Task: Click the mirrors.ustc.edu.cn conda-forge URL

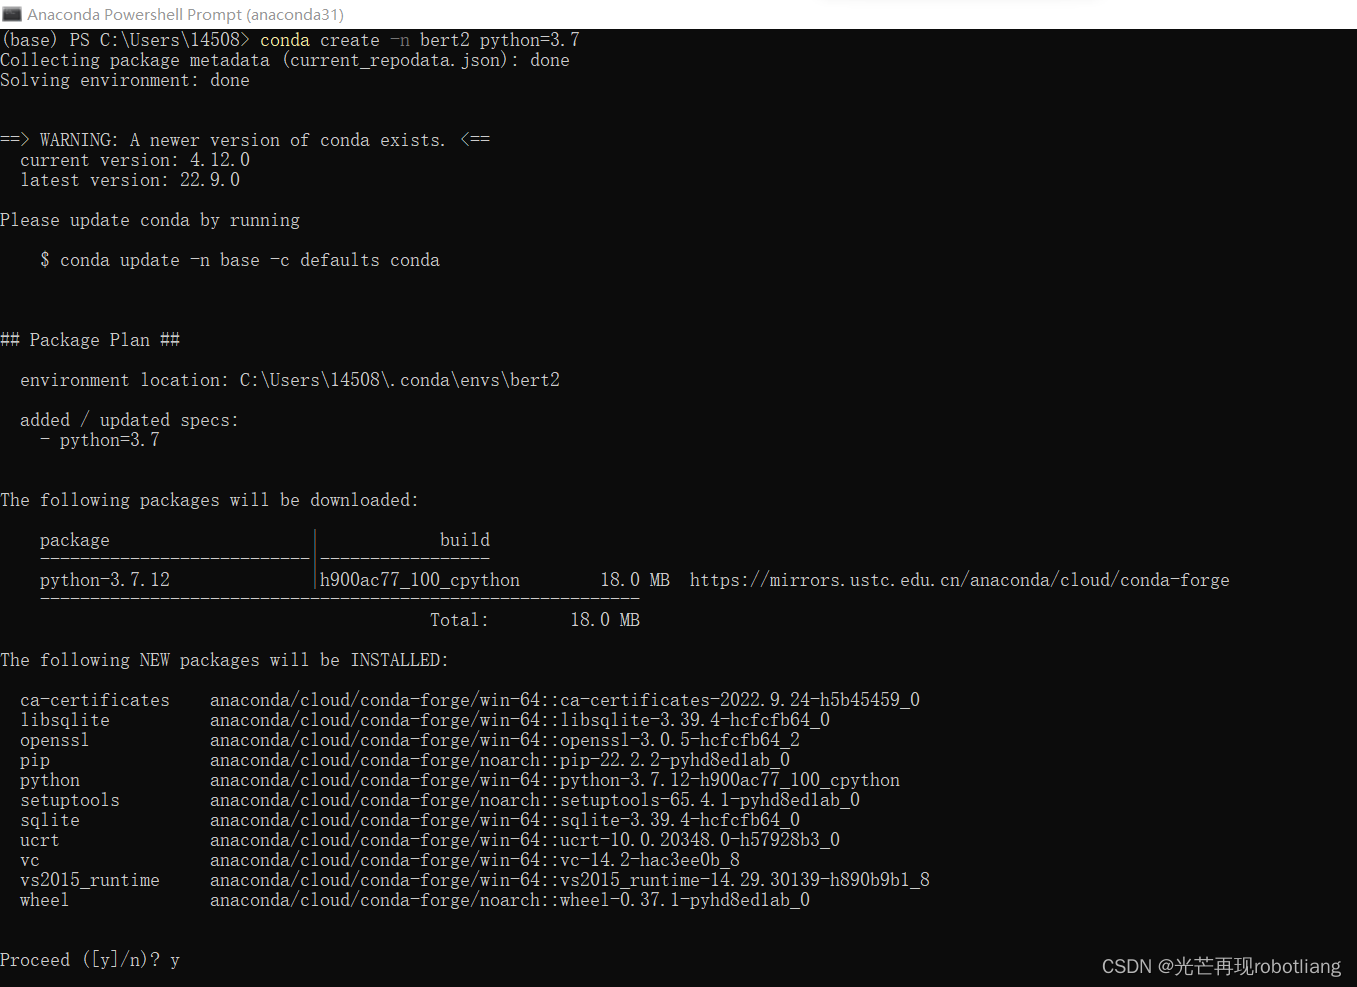Action: tap(960, 580)
